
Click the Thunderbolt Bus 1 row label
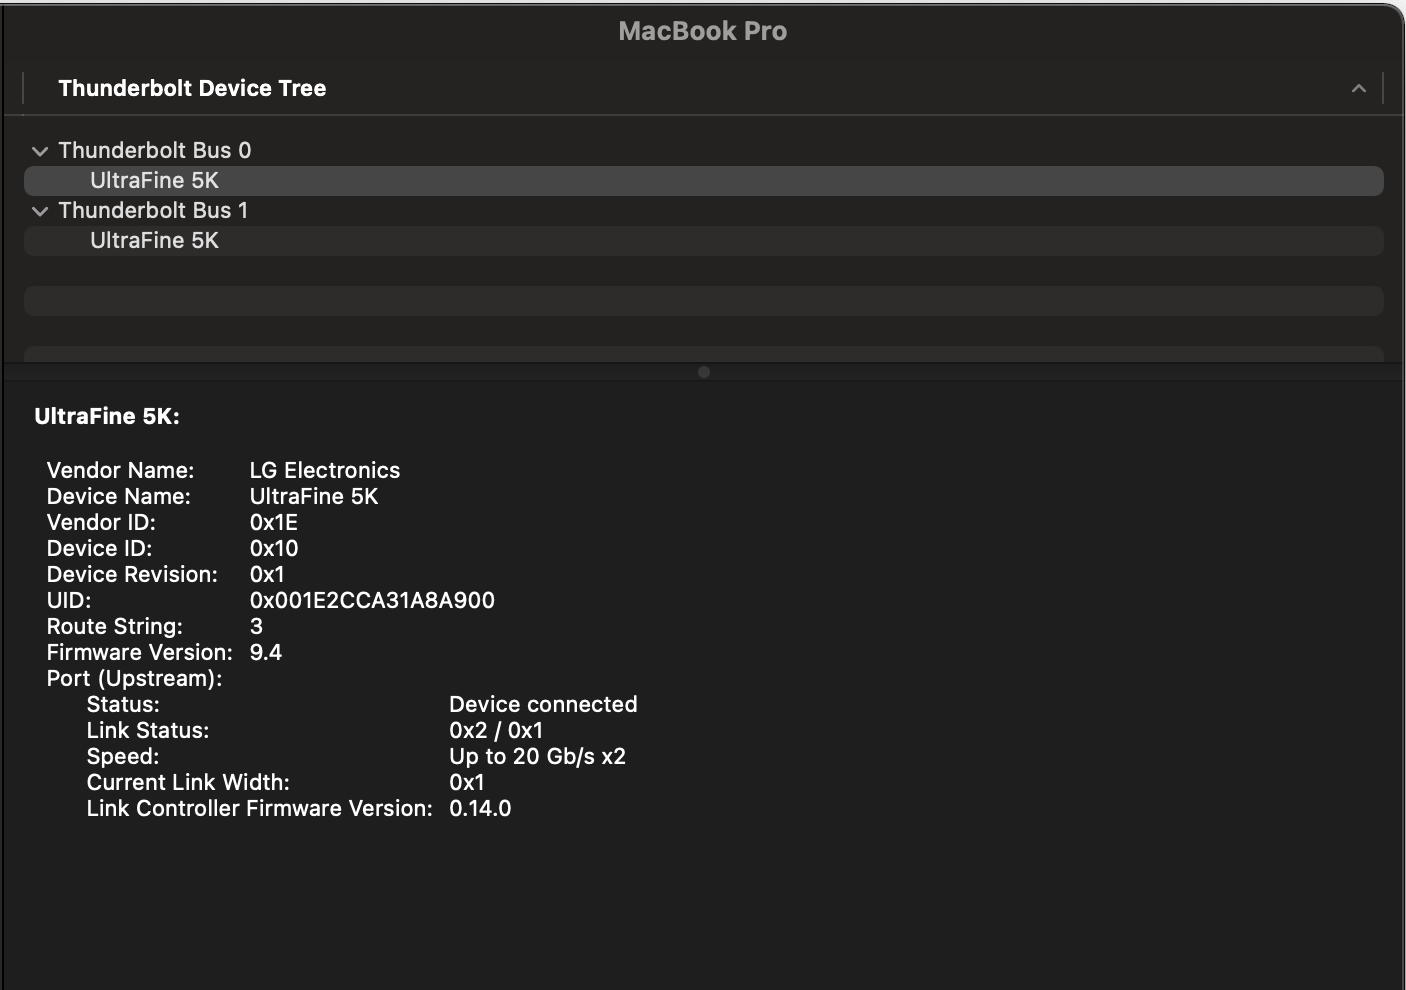click(x=153, y=211)
